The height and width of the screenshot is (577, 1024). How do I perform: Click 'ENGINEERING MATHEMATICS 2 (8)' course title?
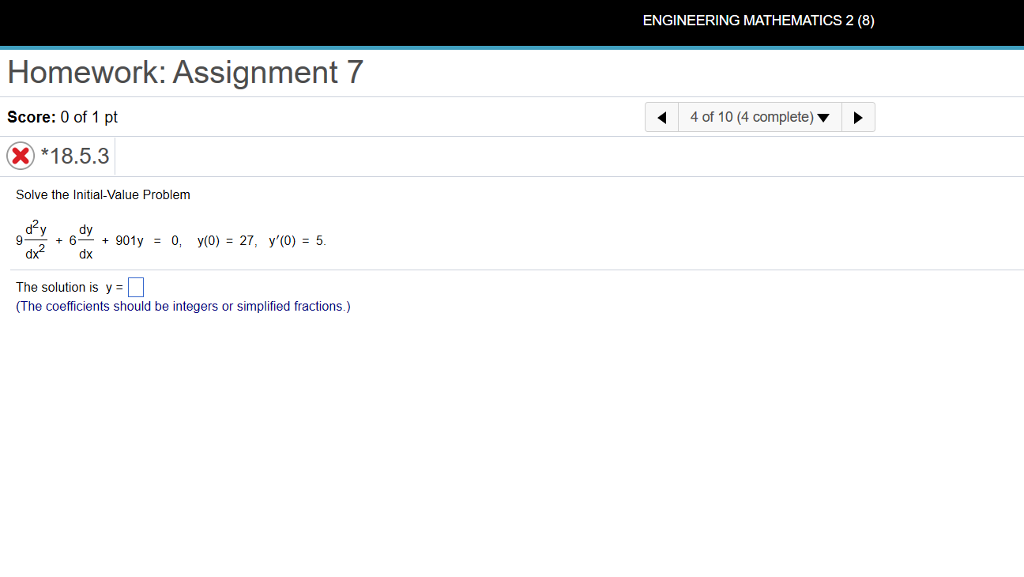coord(758,21)
